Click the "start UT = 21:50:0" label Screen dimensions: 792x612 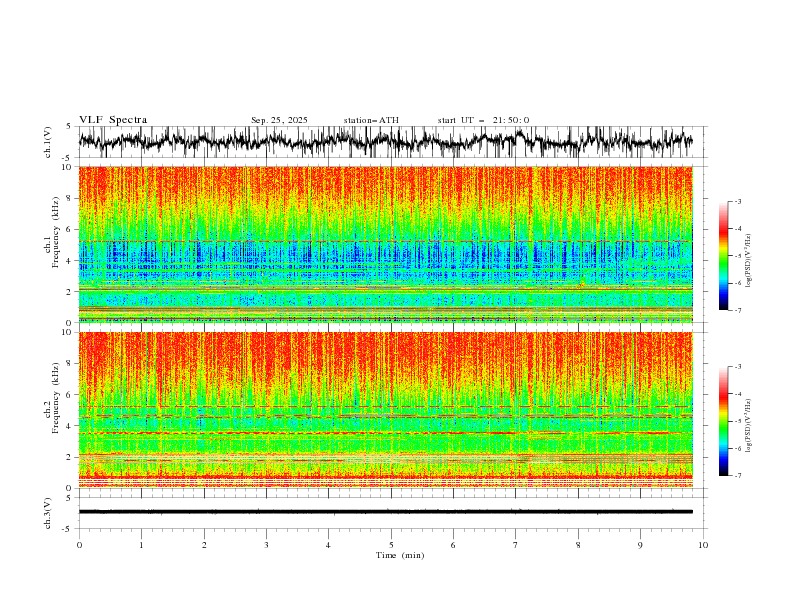(x=483, y=120)
